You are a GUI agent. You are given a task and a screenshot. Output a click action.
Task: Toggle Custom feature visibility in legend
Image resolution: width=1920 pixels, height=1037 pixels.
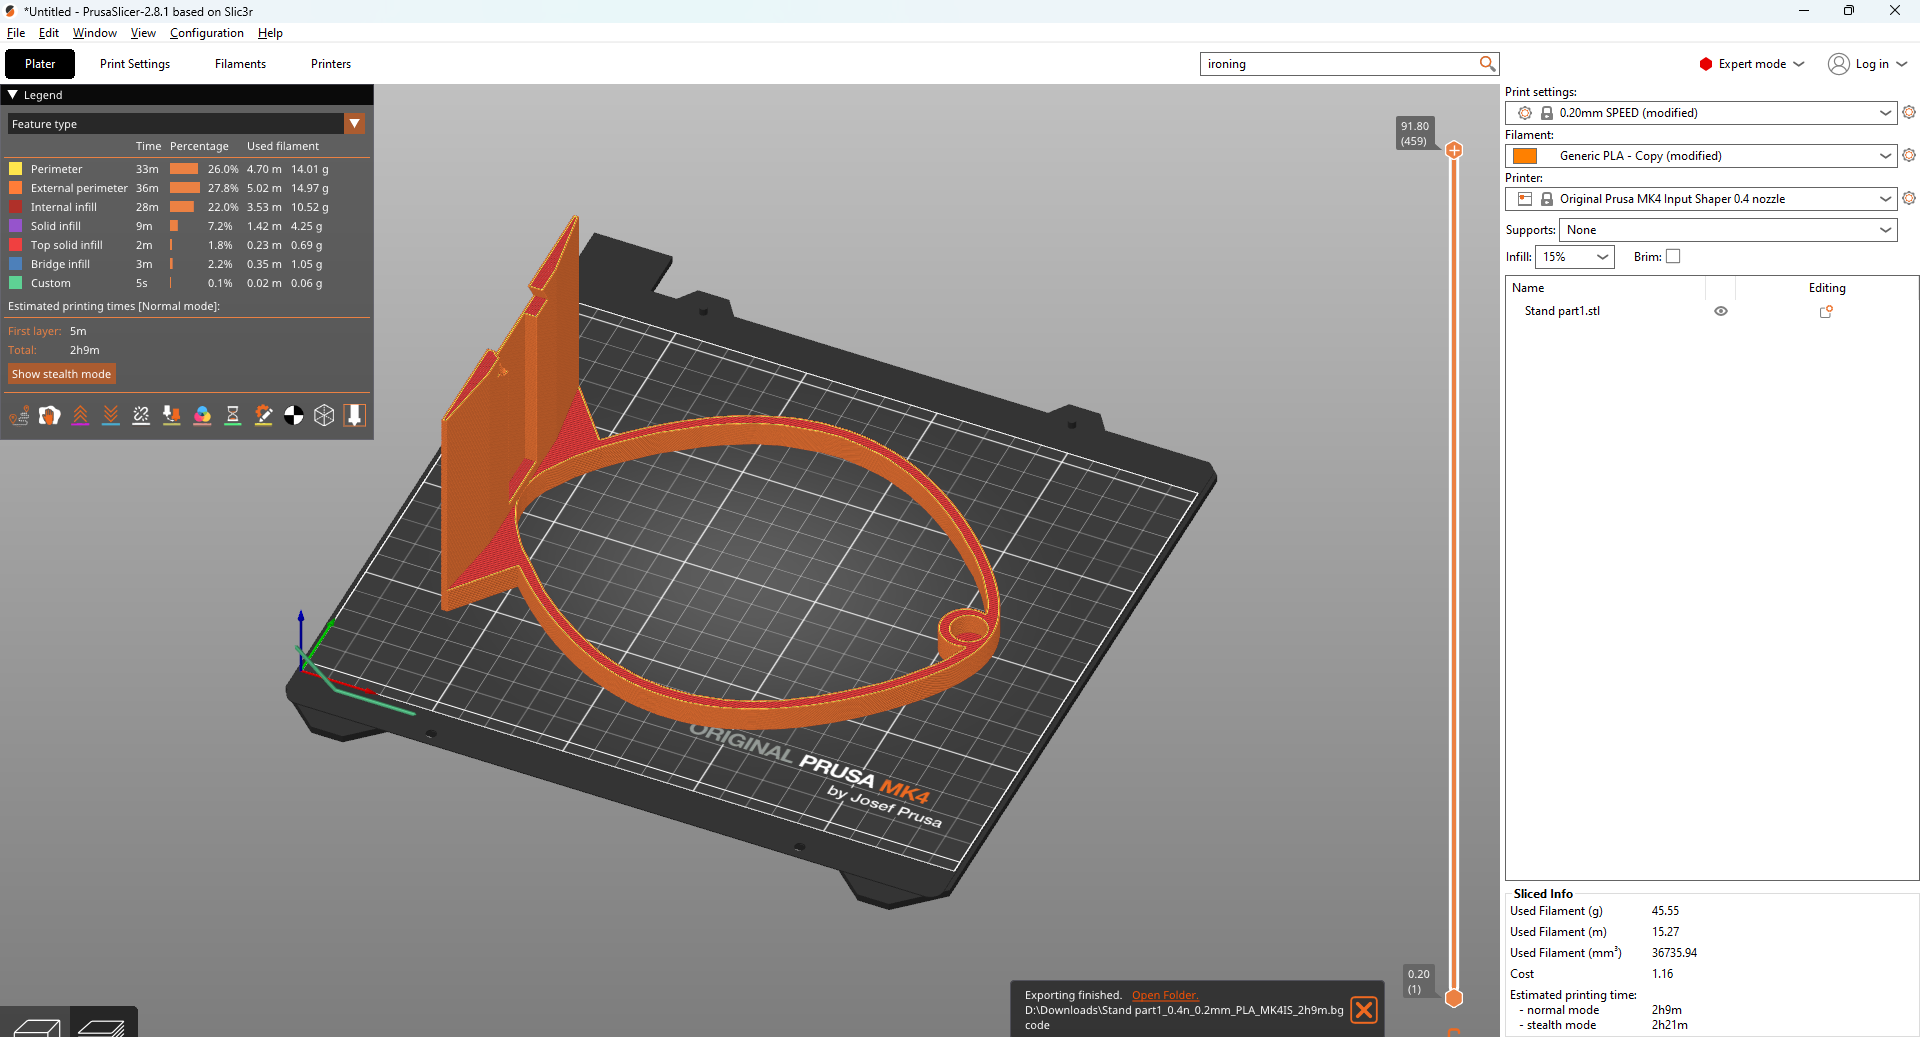(50, 283)
